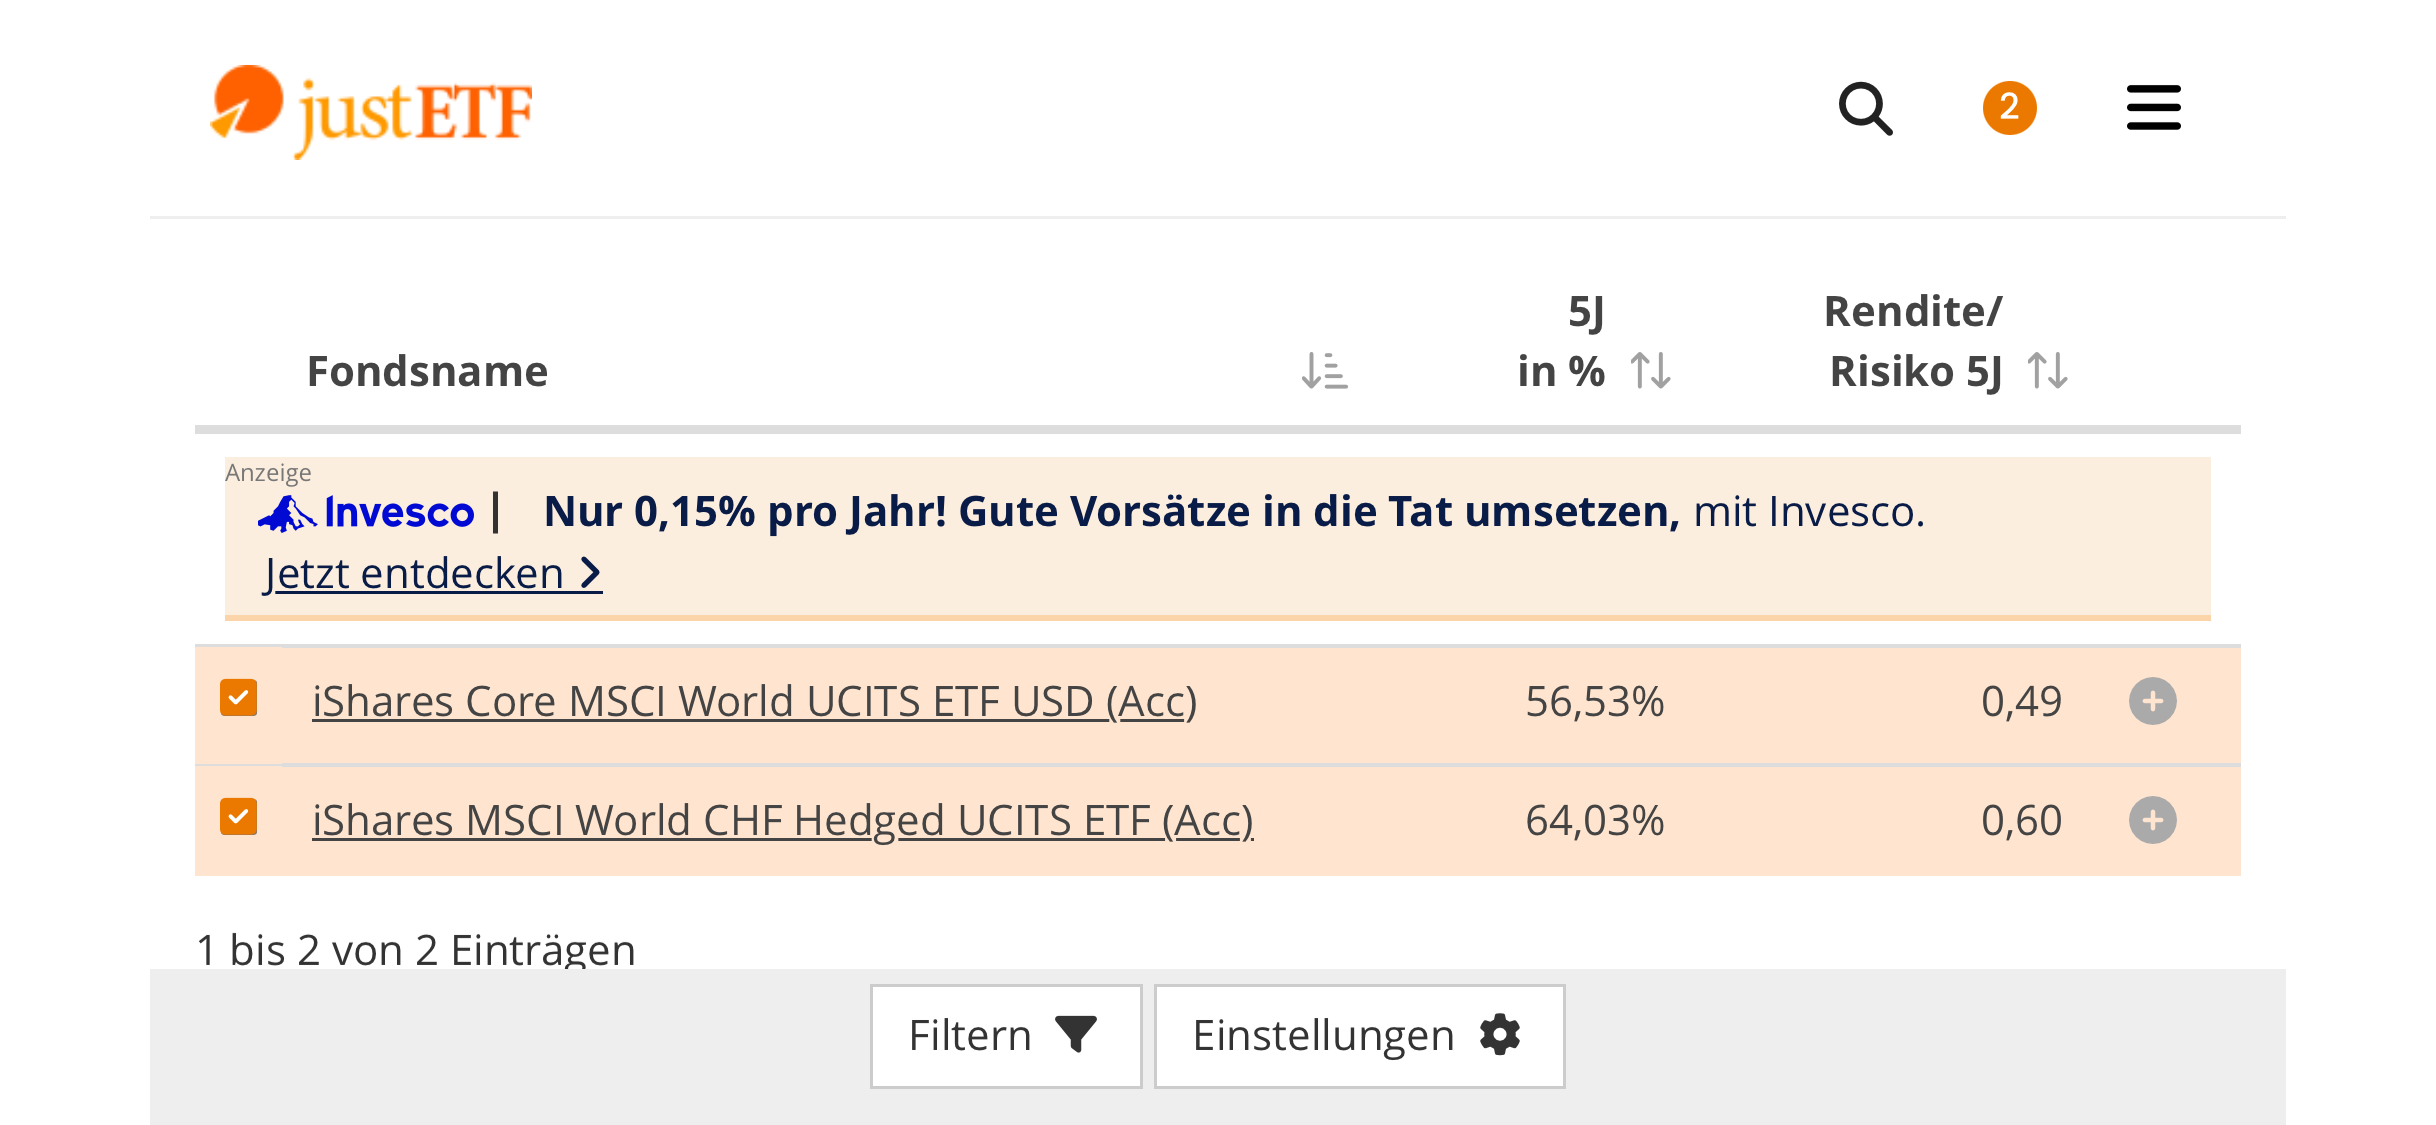
Task: Open the search magnifier icon
Action: [1865, 108]
